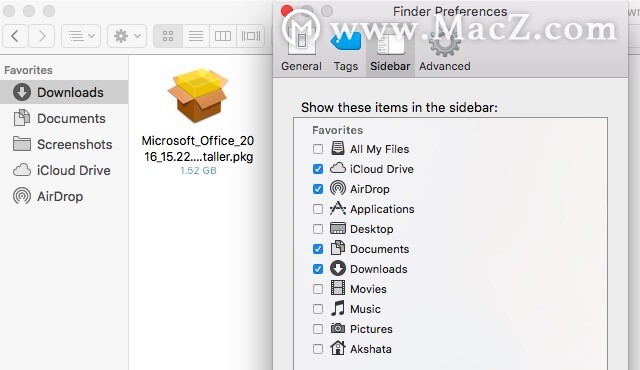The height and width of the screenshot is (370, 640).
Task: Click the Movies filmstrip icon
Action: point(338,288)
